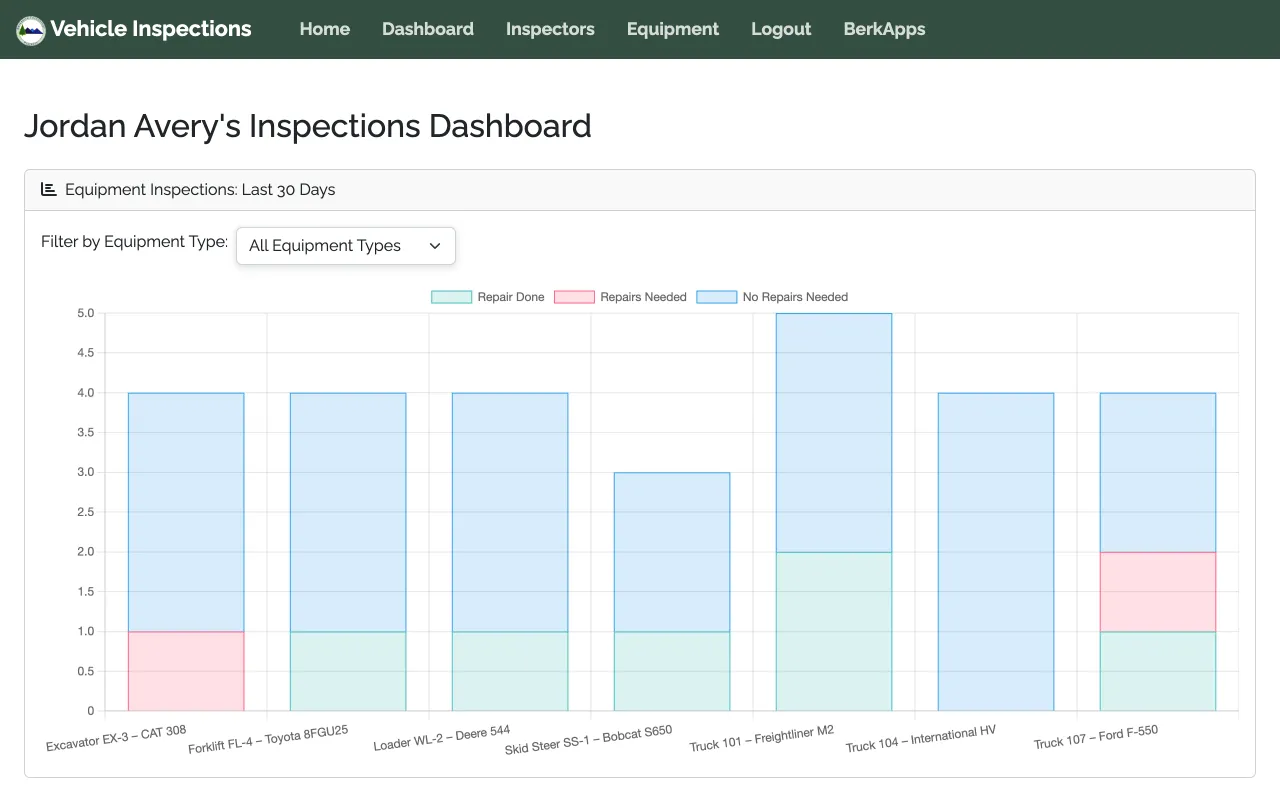Image resolution: width=1280 pixels, height=800 pixels.
Task: Open the Equipment page
Action: click(x=673, y=29)
